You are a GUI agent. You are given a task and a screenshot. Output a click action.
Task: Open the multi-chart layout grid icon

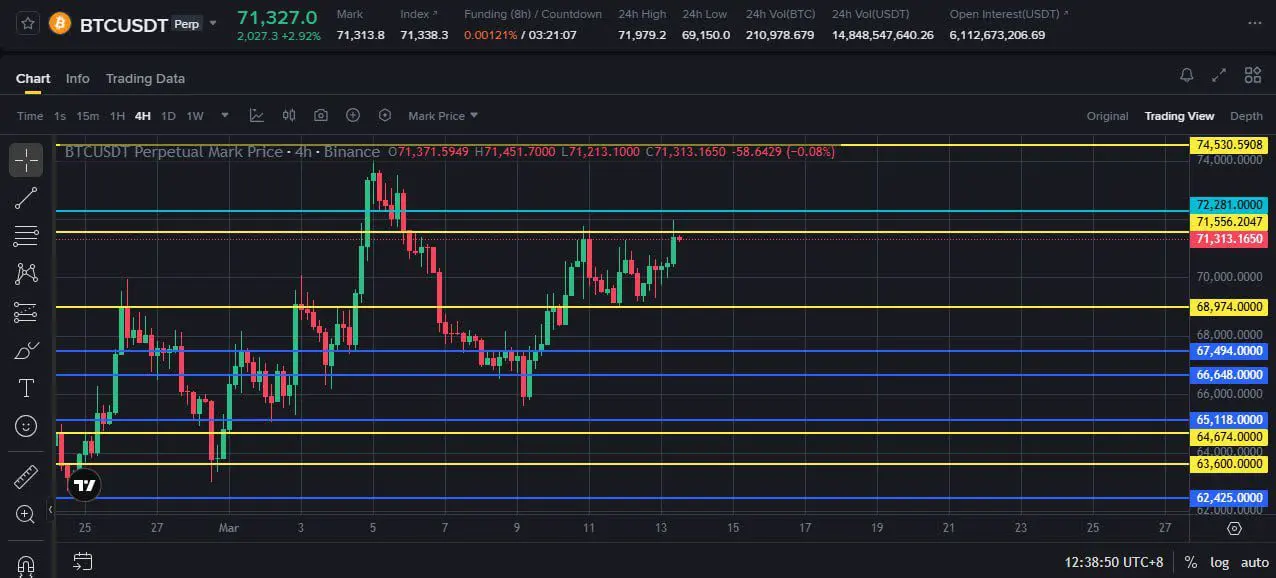pos(1253,75)
